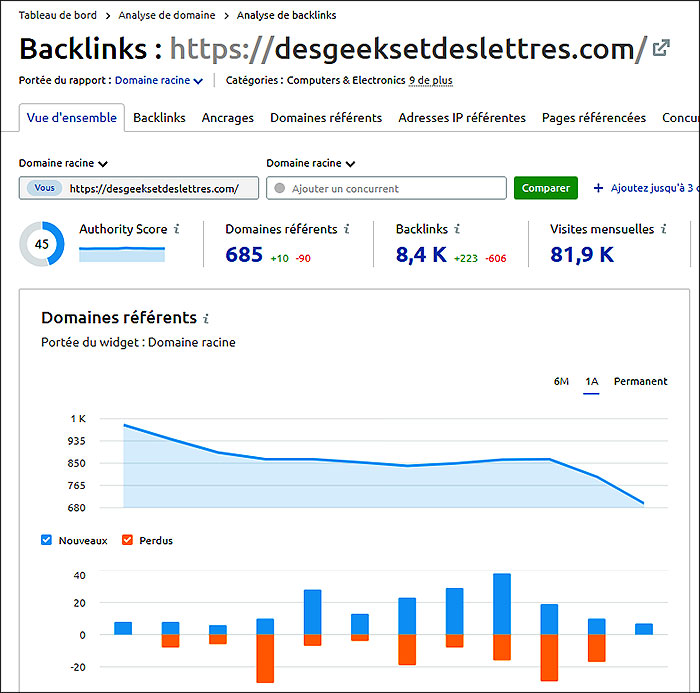The width and height of the screenshot is (700, 693).
Task: Click the tallest blue Nouveaux bar
Action: pos(502,604)
